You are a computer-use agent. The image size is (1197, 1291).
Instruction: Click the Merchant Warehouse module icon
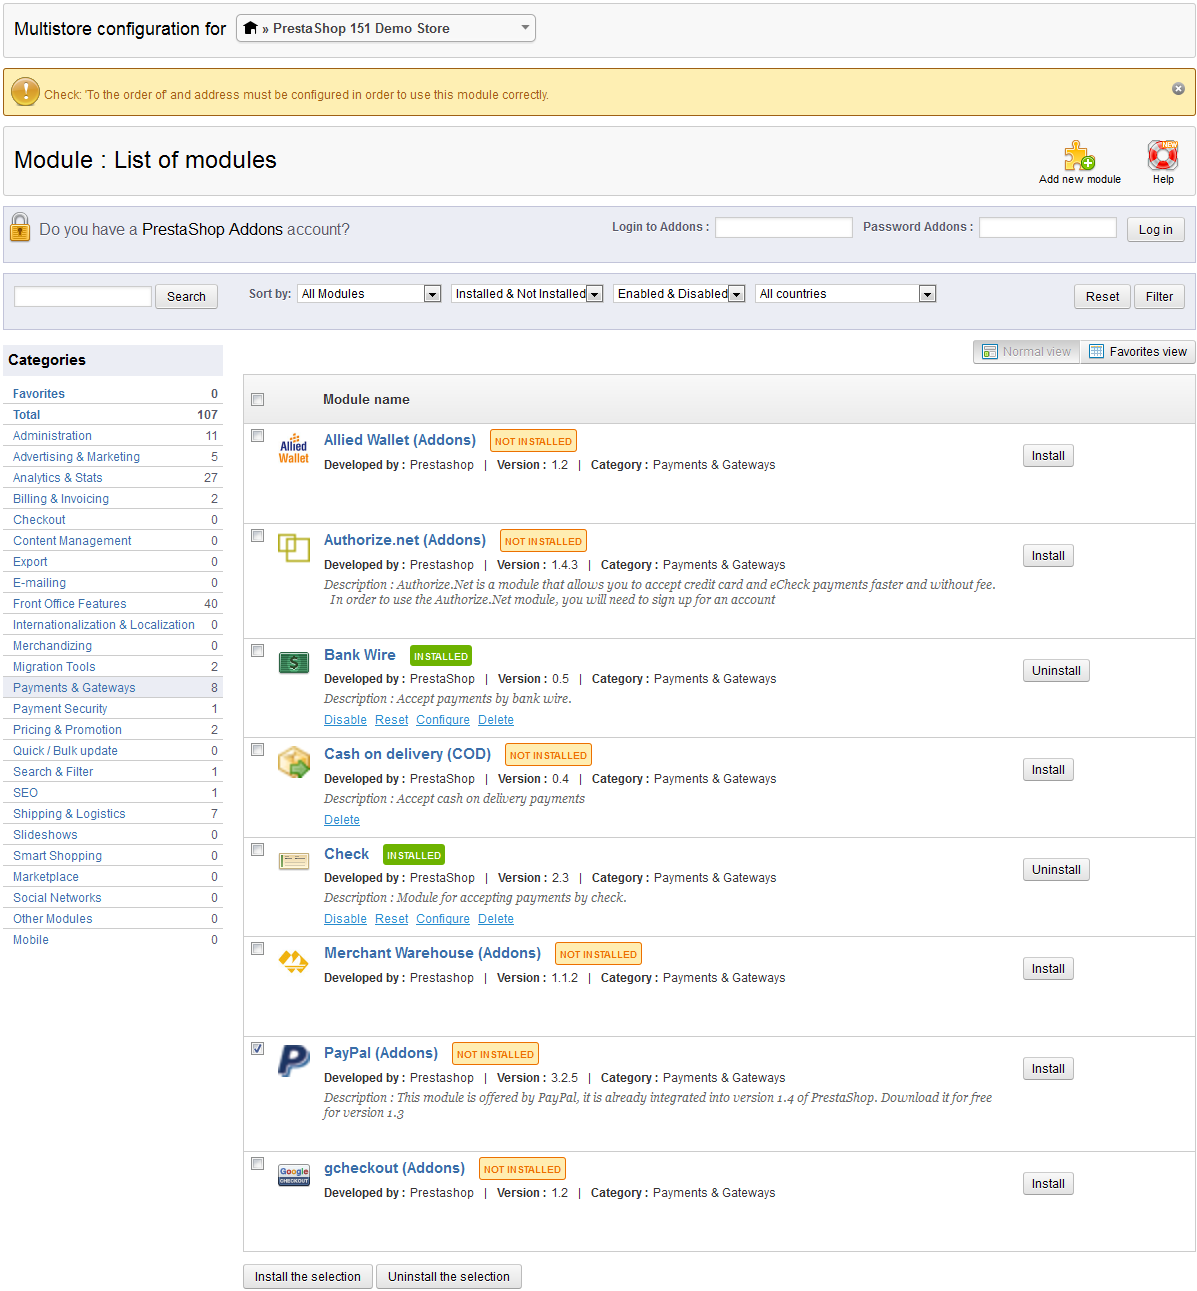pos(293,962)
